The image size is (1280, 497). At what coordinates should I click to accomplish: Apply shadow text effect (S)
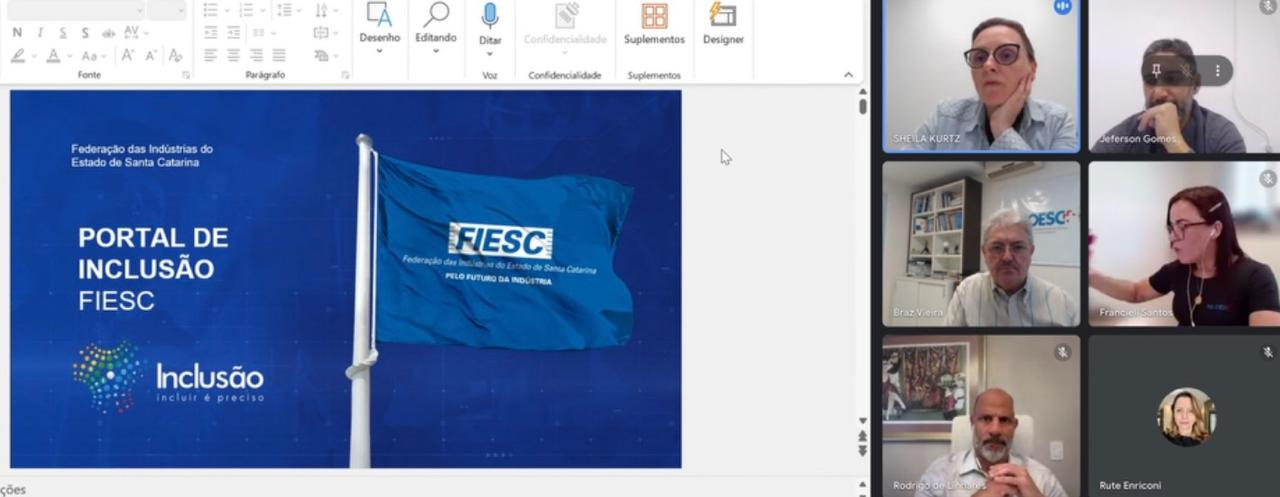[84, 33]
